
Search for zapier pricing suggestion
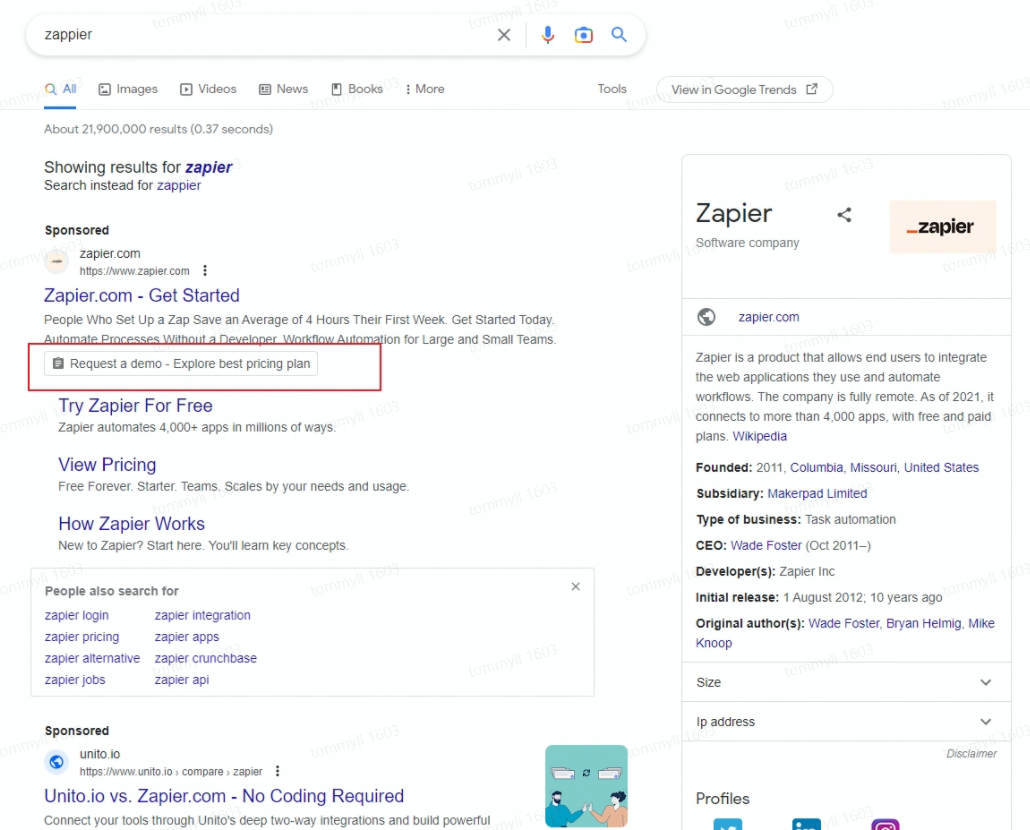click(x=81, y=637)
